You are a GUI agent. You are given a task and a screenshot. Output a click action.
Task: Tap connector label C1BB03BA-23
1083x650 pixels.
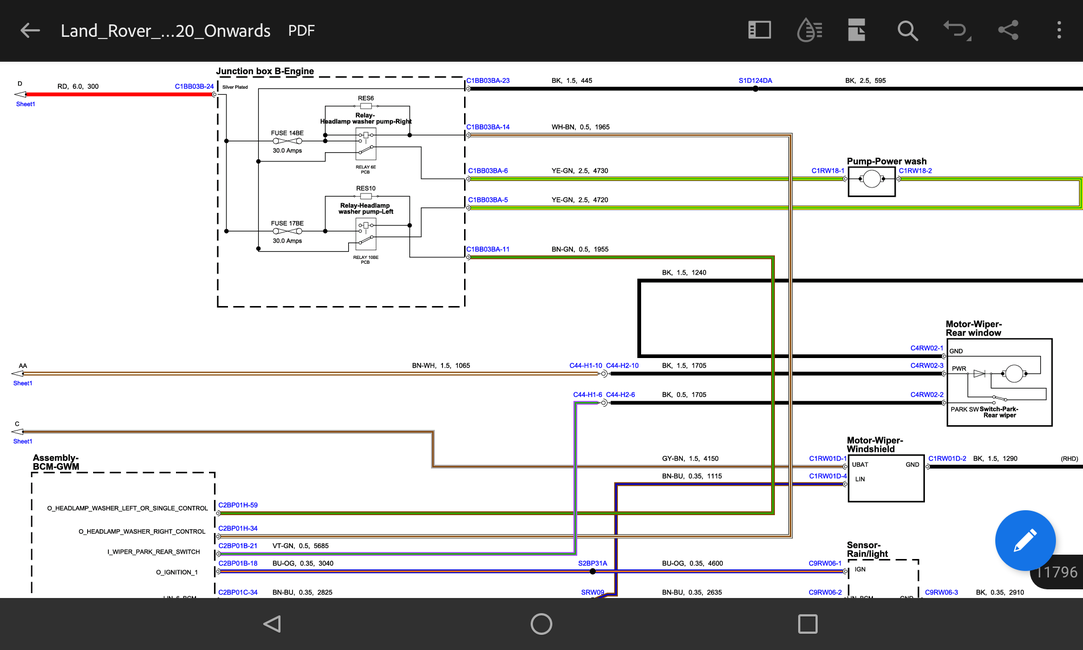pyautogui.click(x=488, y=81)
